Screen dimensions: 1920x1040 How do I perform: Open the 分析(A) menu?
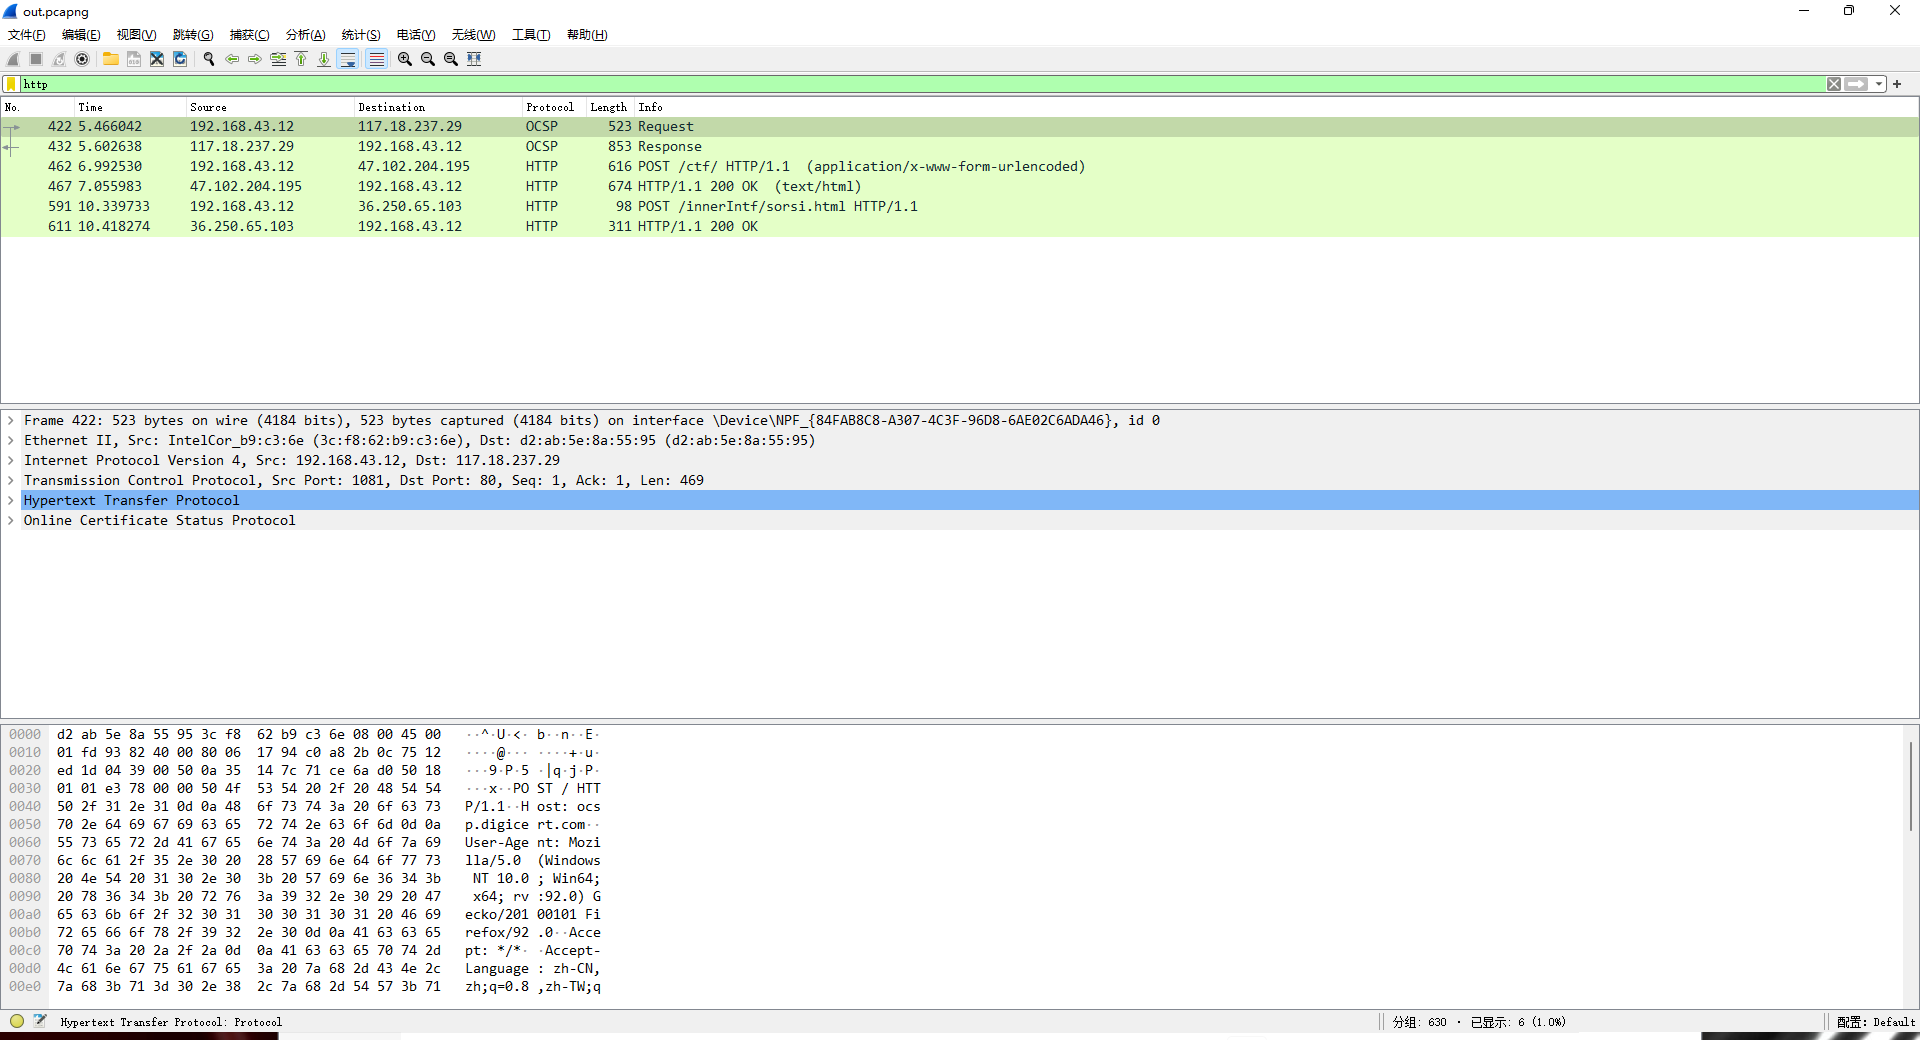click(305, 35)
